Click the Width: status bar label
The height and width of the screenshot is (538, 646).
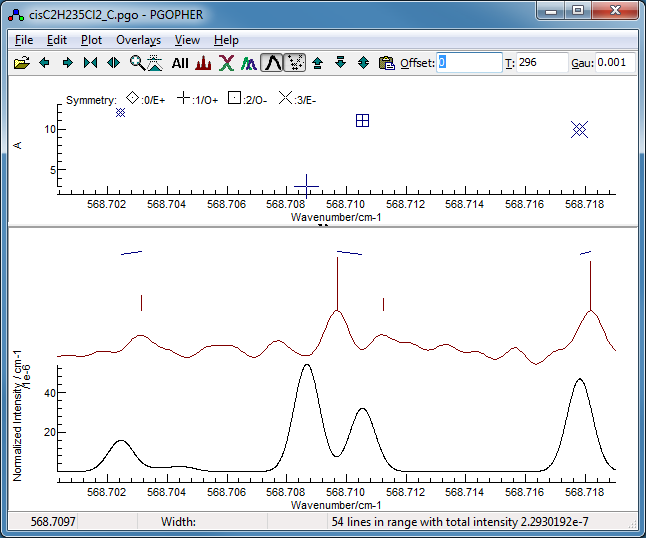[x=178, y=522]
